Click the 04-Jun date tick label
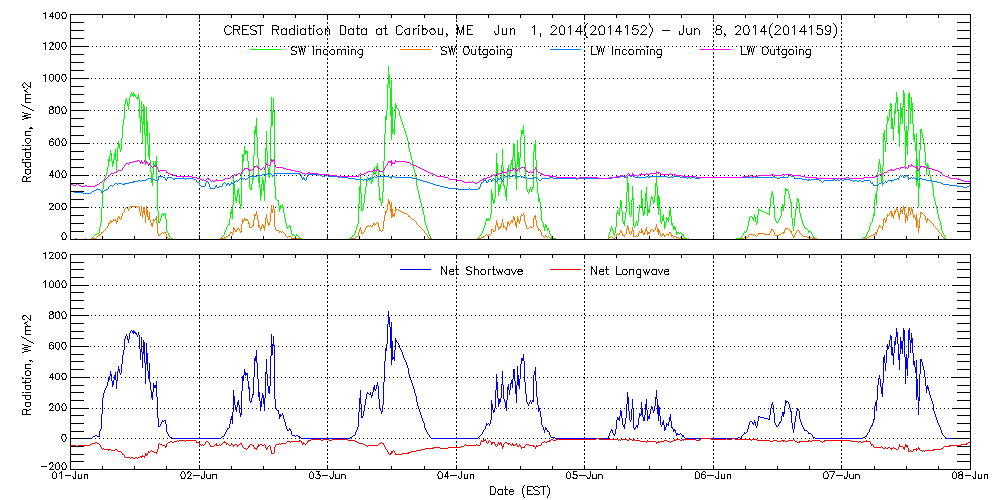The width and height of the screenshot is (1000, 500). 457,477
